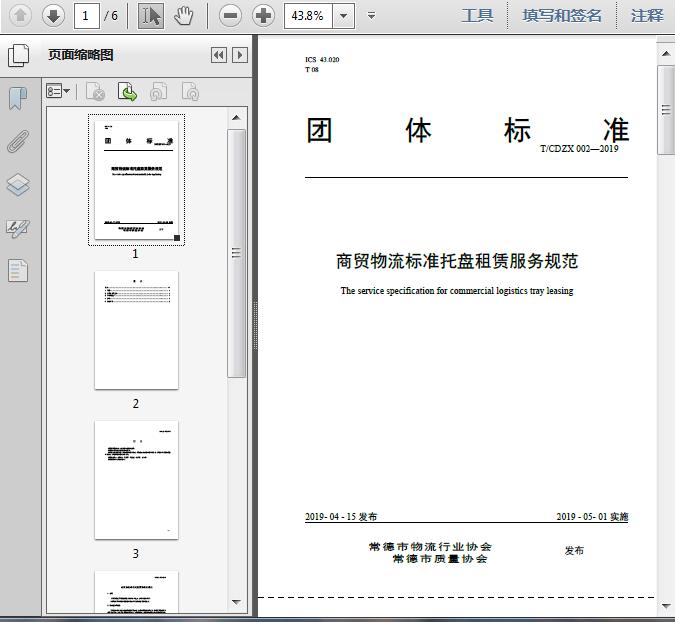
Task: Click the current page number field
Action: click(x=87, y=16)
